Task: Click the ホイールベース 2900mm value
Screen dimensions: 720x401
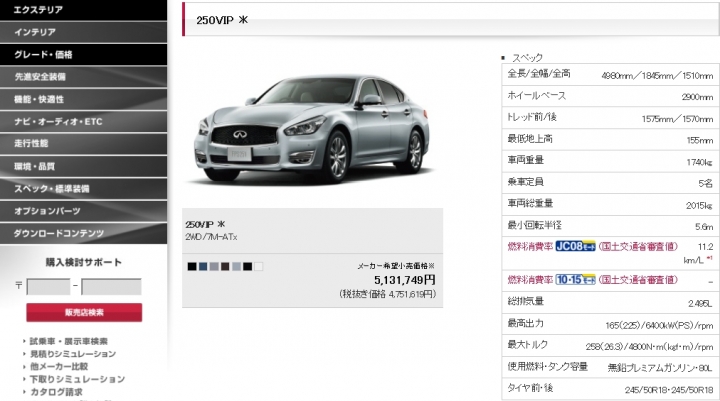Action: pos(697,97)
